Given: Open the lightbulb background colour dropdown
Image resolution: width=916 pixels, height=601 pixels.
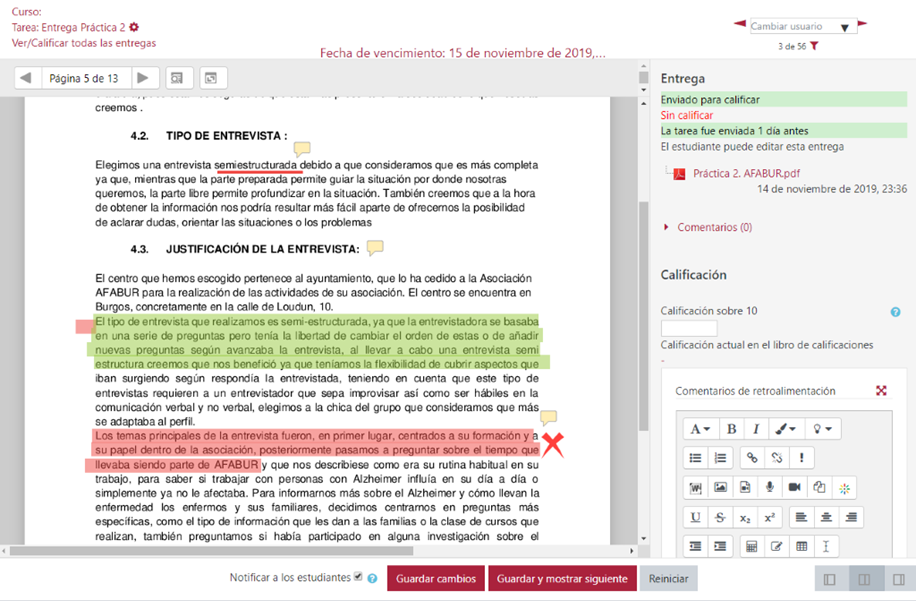Looking at the screenshot, I should [823, 429].
